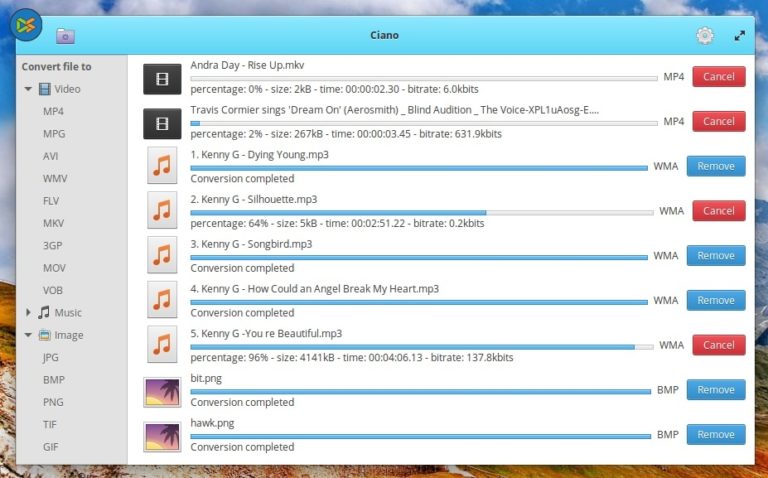Remove the Kenny G - Dying Young item
This screenshot has height=478, width=768.
coord(715,166)
